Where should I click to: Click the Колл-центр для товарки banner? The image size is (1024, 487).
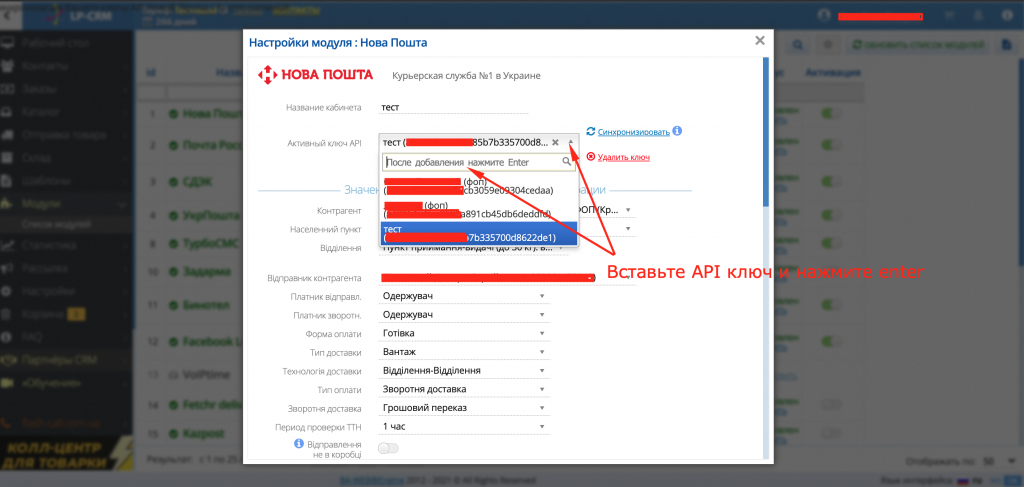tap(66, 456)
